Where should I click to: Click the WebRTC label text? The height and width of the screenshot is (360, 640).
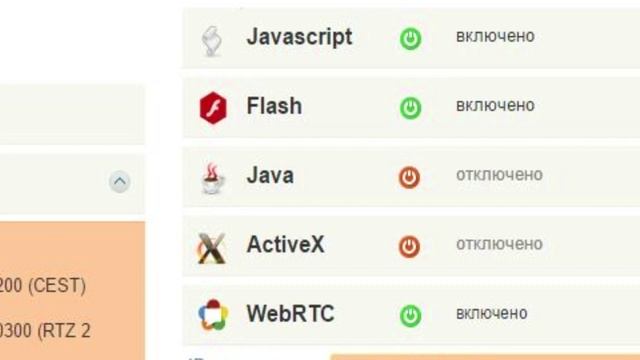(291, 314)
